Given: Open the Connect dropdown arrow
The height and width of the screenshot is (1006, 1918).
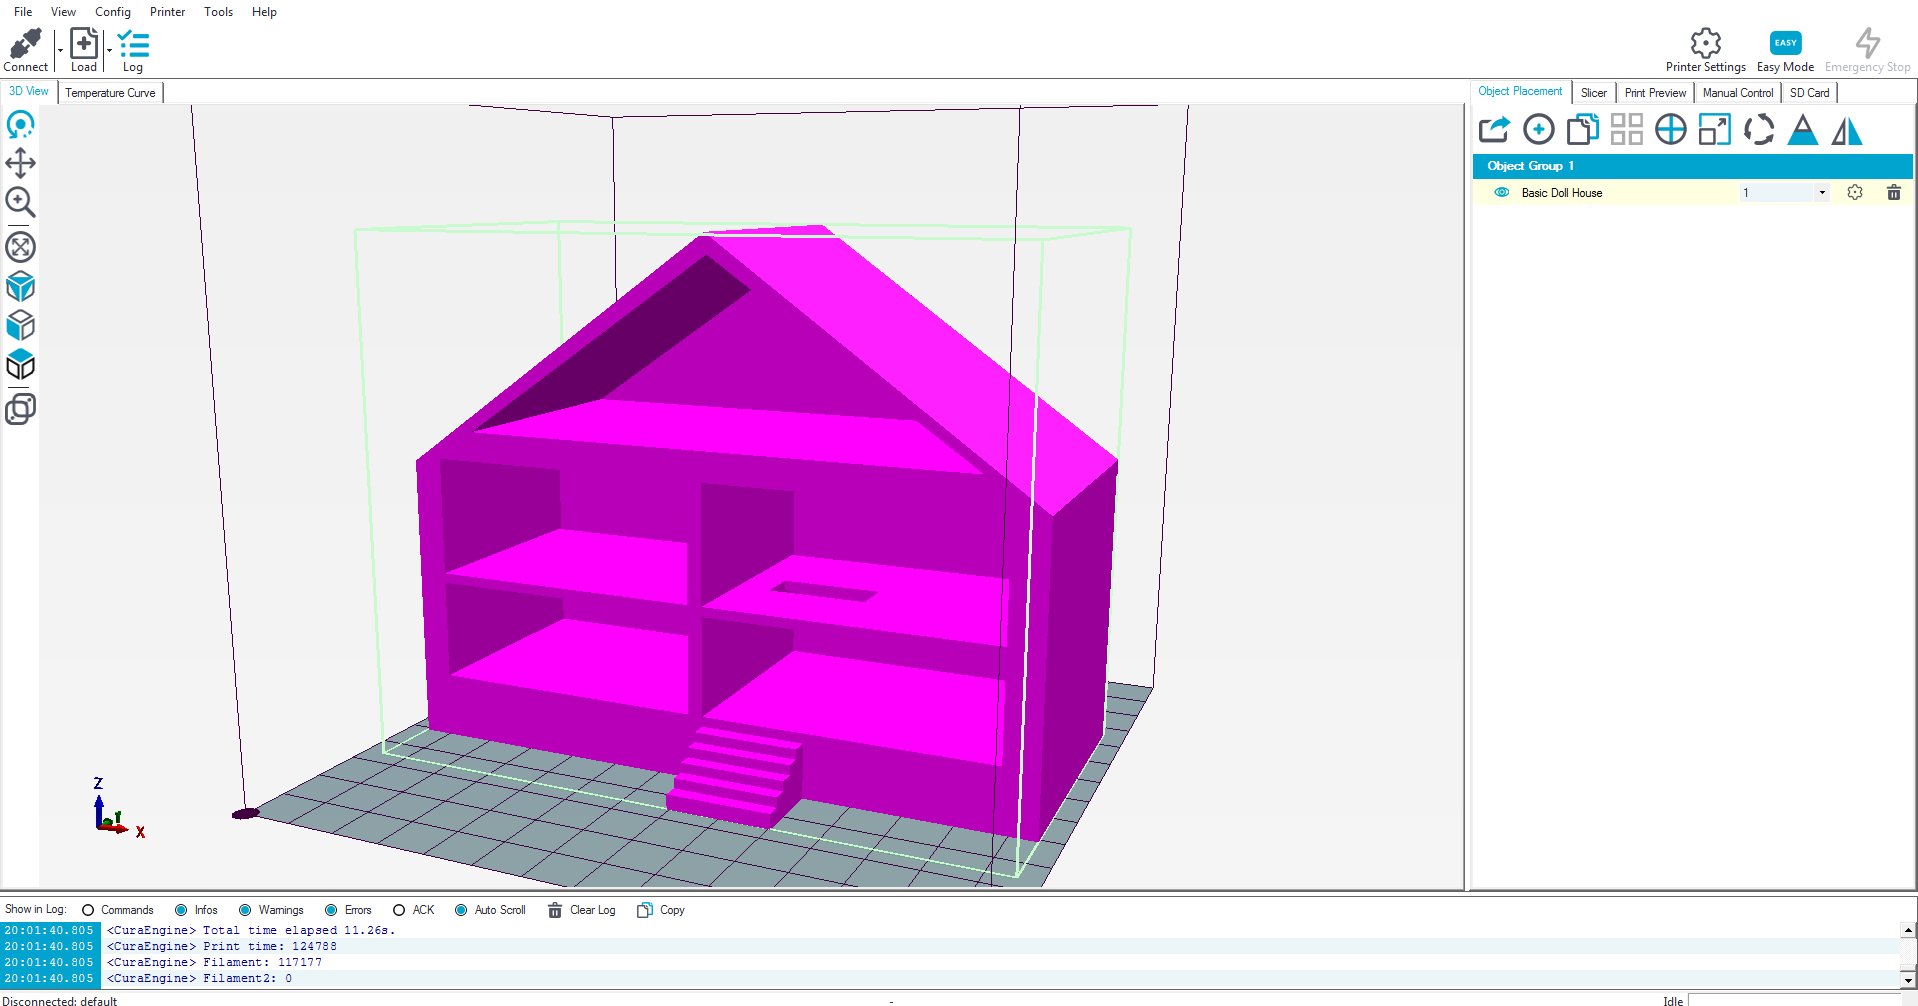Looking at the screenshot, I should 60,50.
